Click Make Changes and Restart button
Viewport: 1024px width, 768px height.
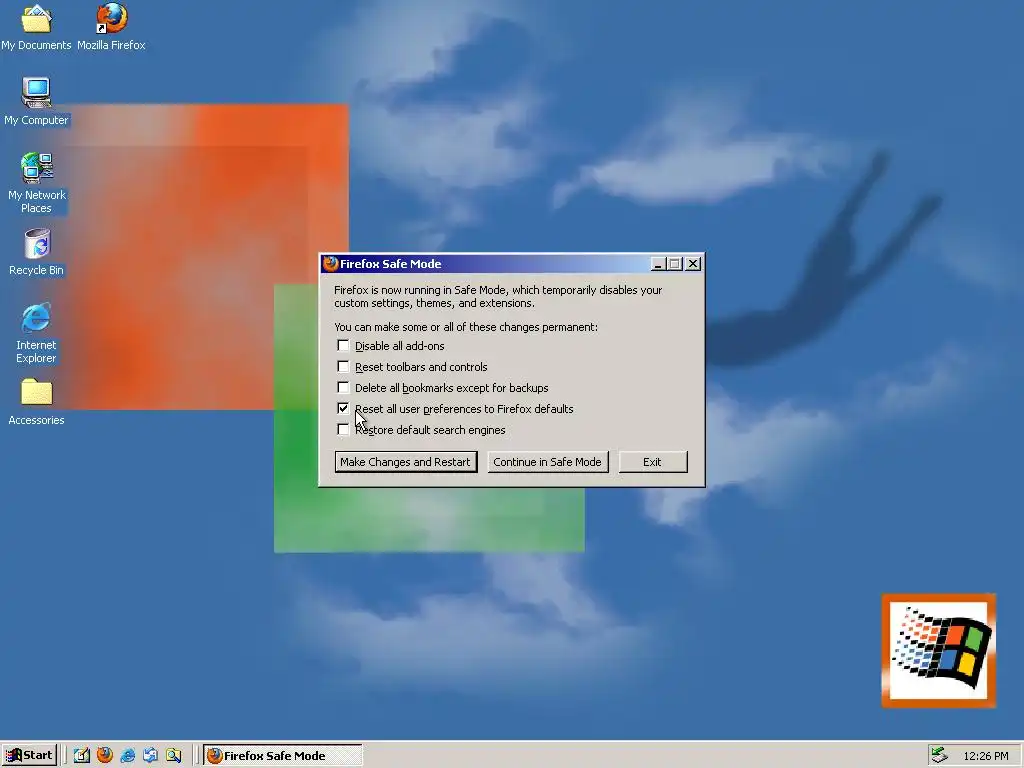coord(406,462)
